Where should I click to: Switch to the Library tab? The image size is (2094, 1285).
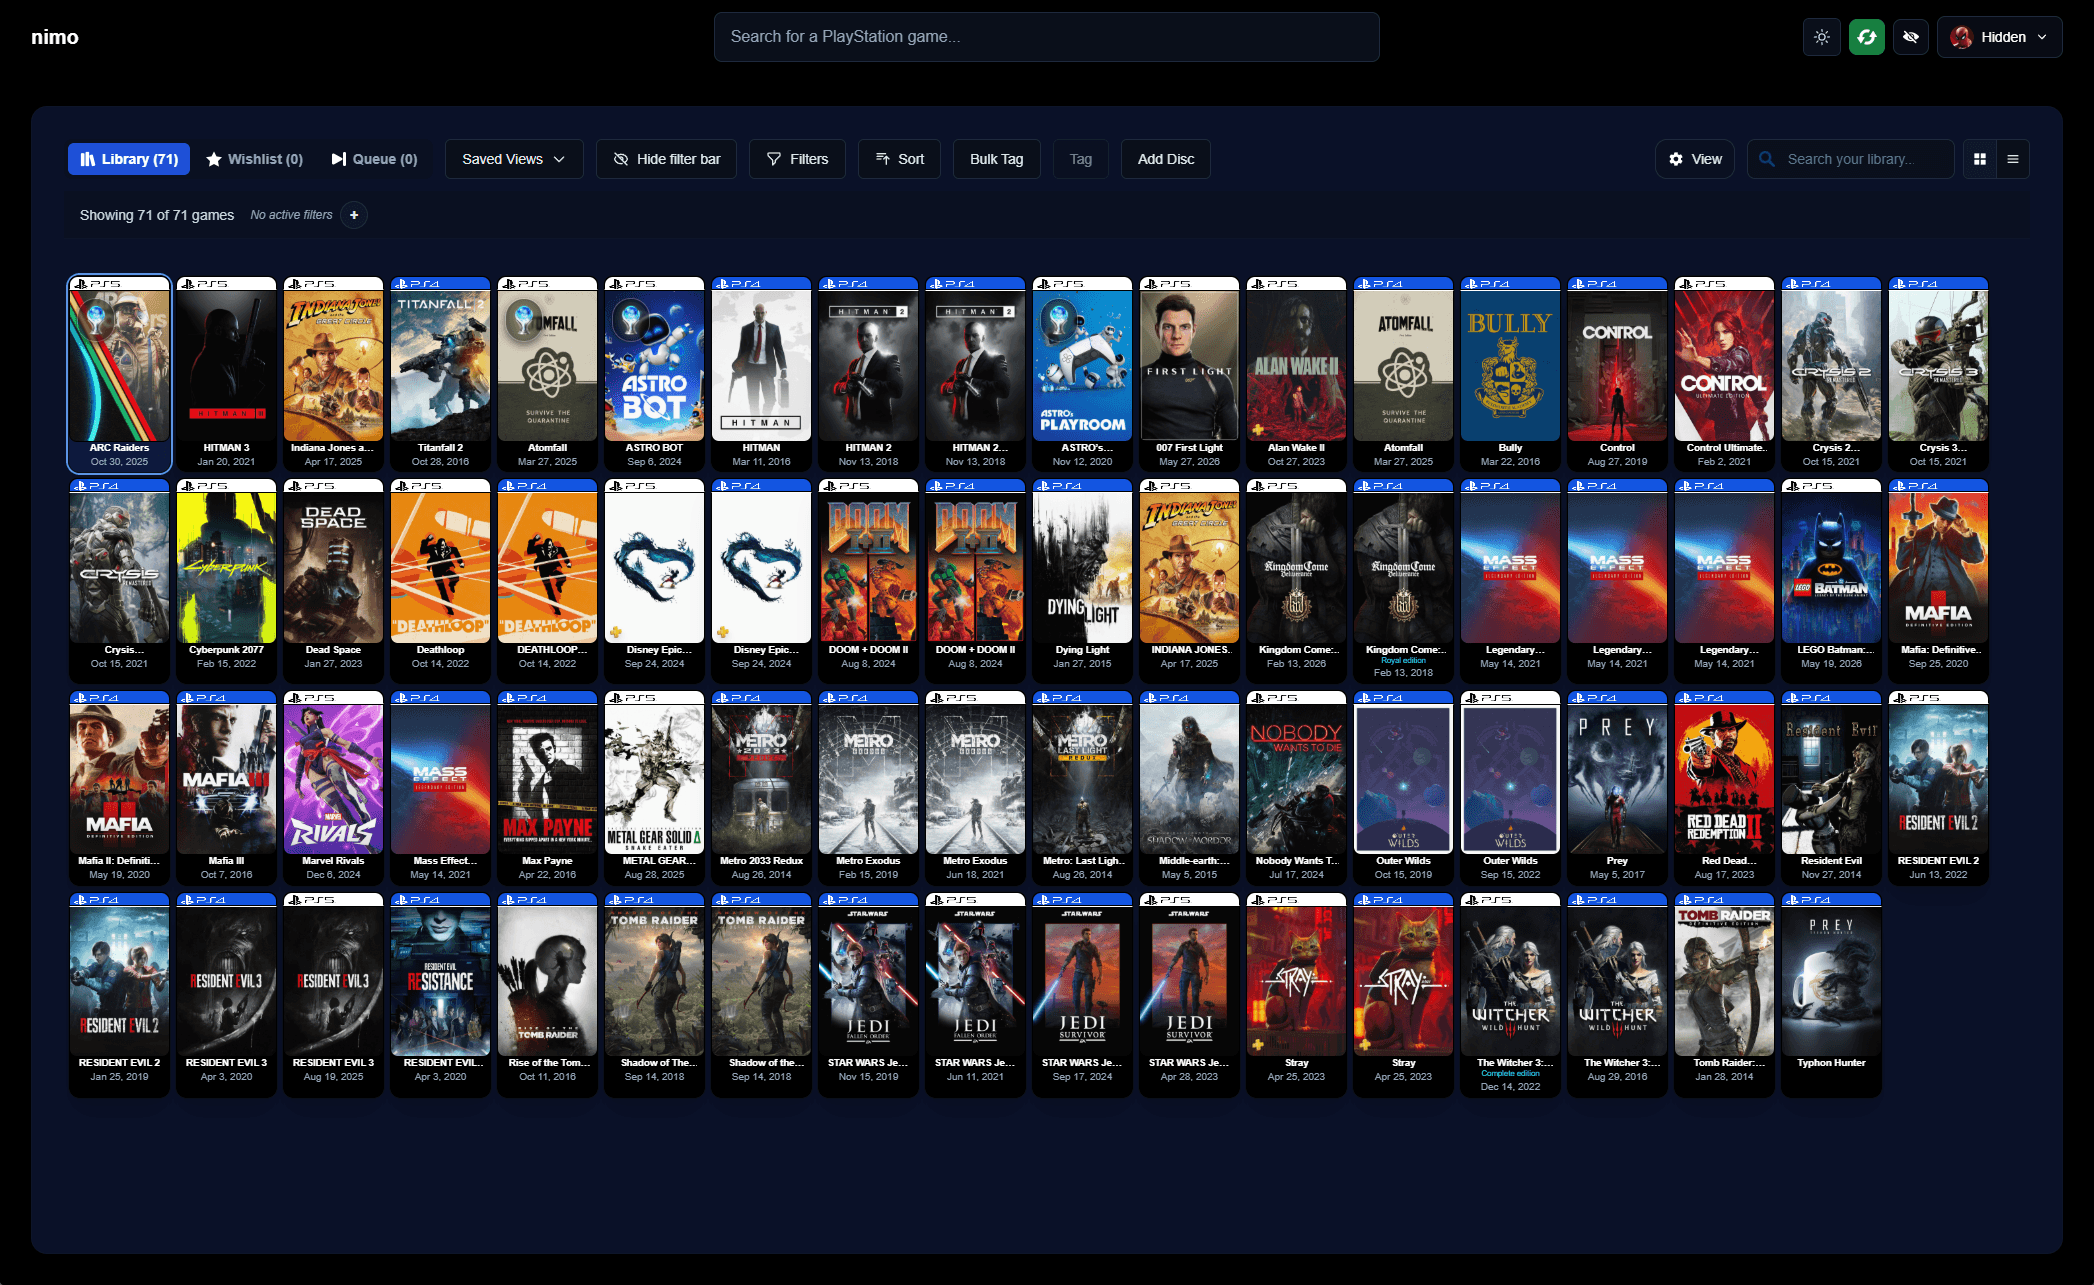[128, 158]
